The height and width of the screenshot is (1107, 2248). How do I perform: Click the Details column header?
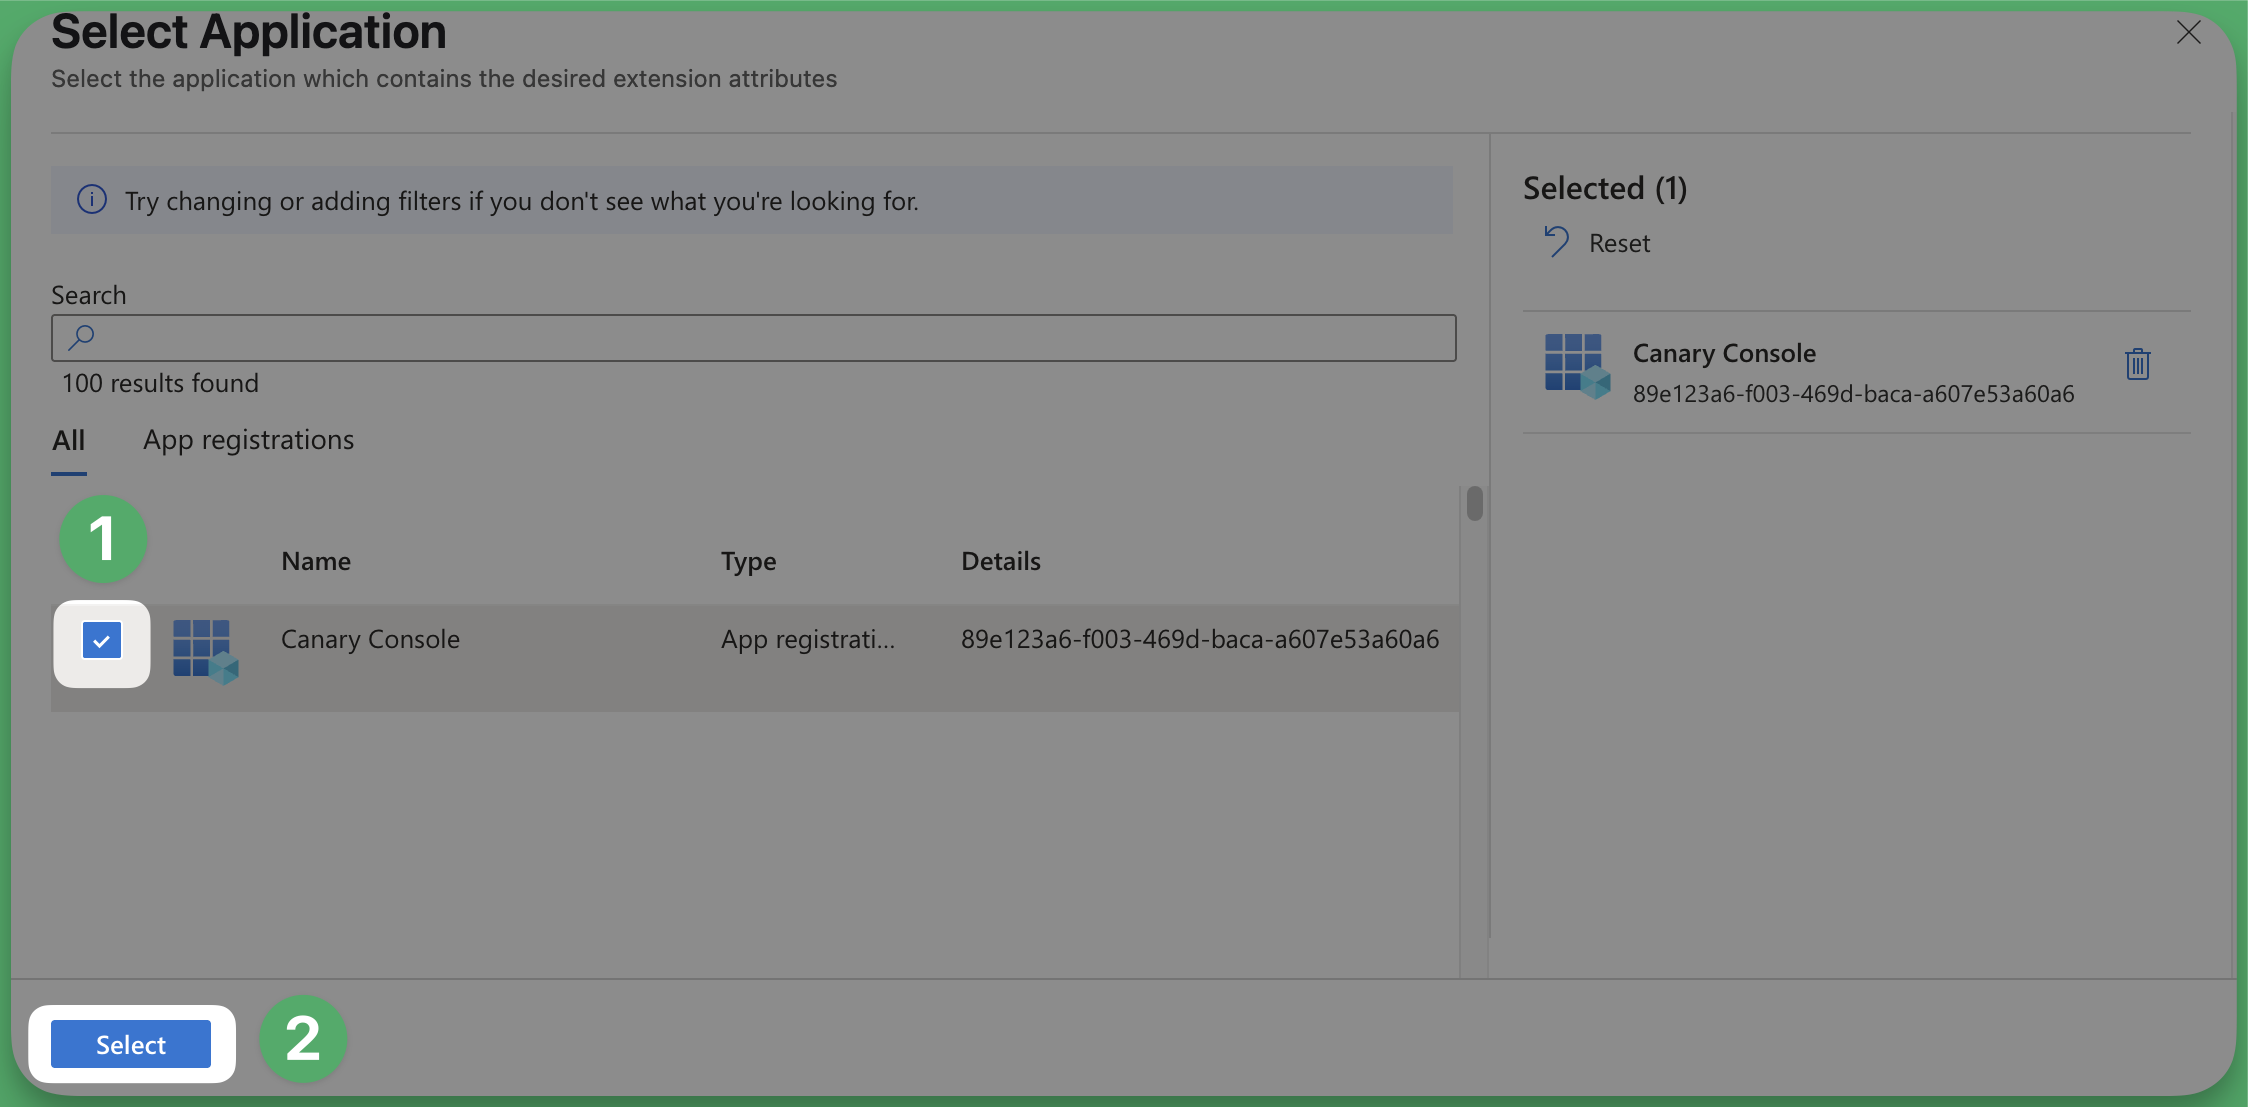click(1001, 561)
